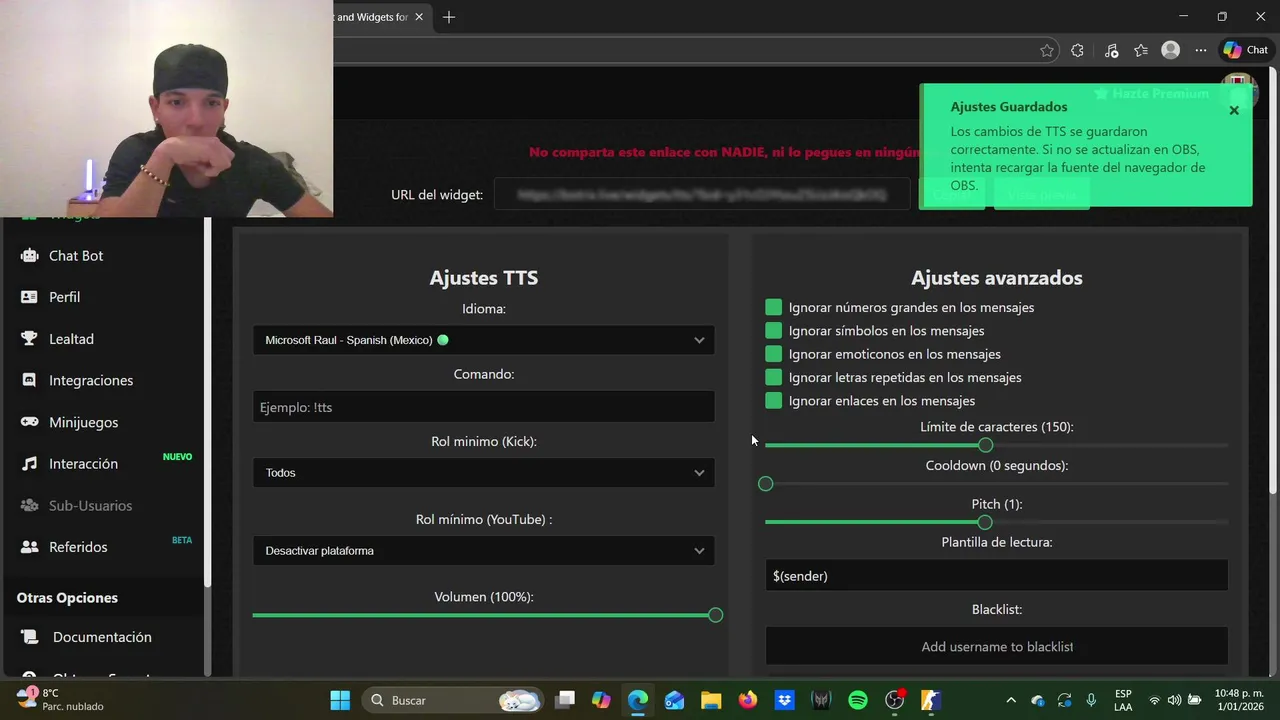
Task: Open Copilot Chat in browser
Action: tap(1246, 50)
